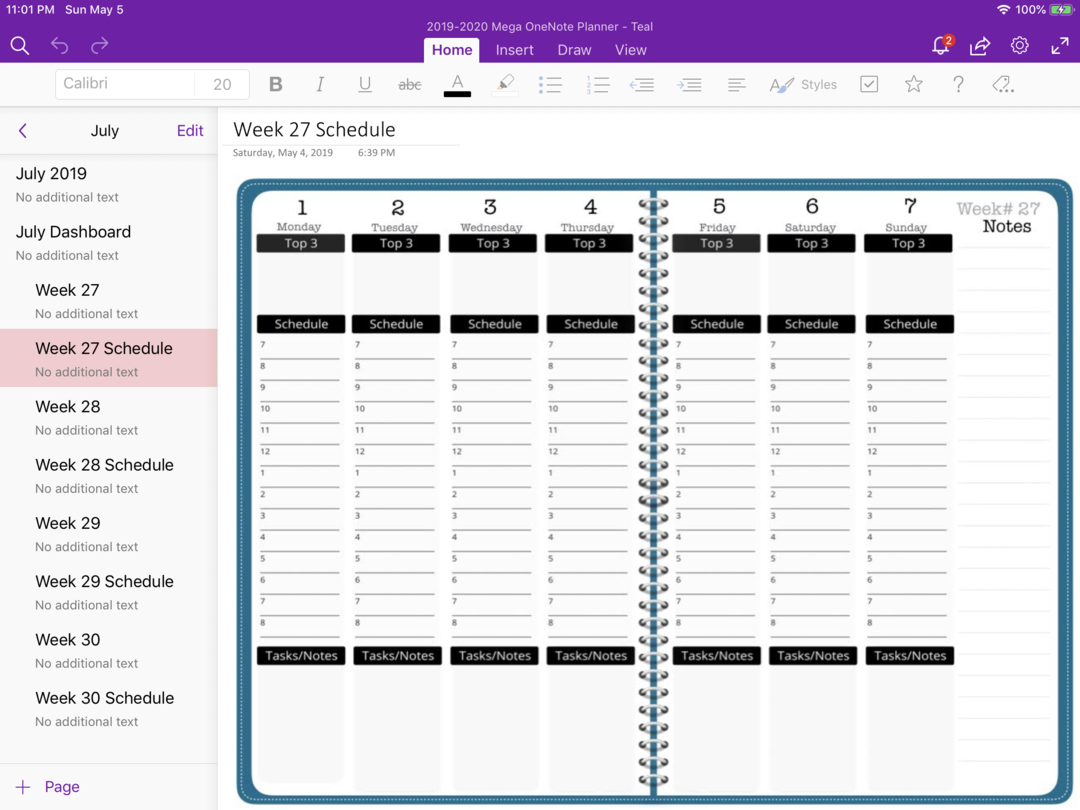Expand the Styles gallery
The height and width of the screenshot is (810, 1080).
tap(803, 85)
